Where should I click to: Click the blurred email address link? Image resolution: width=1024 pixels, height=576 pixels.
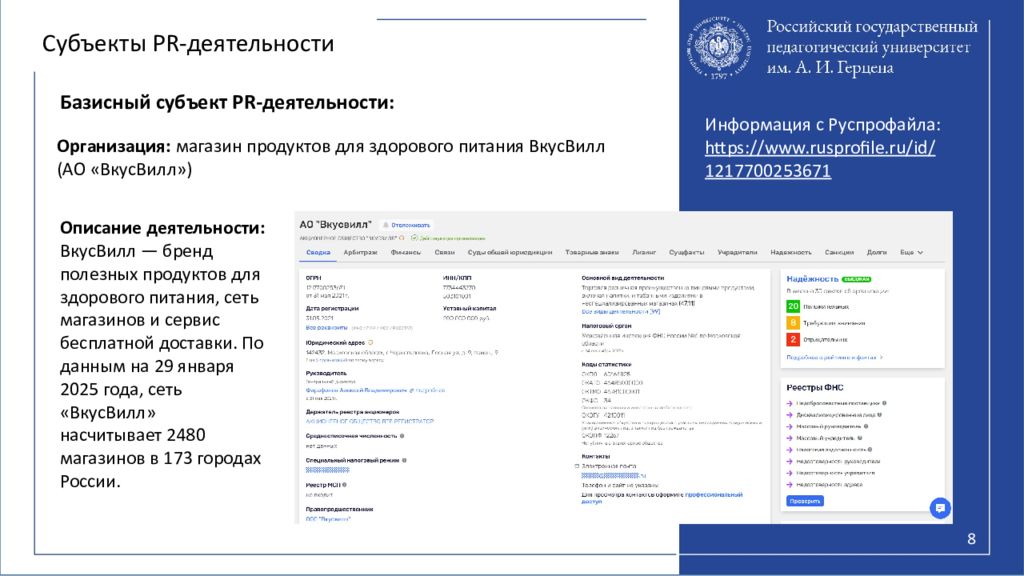(614, 475)
